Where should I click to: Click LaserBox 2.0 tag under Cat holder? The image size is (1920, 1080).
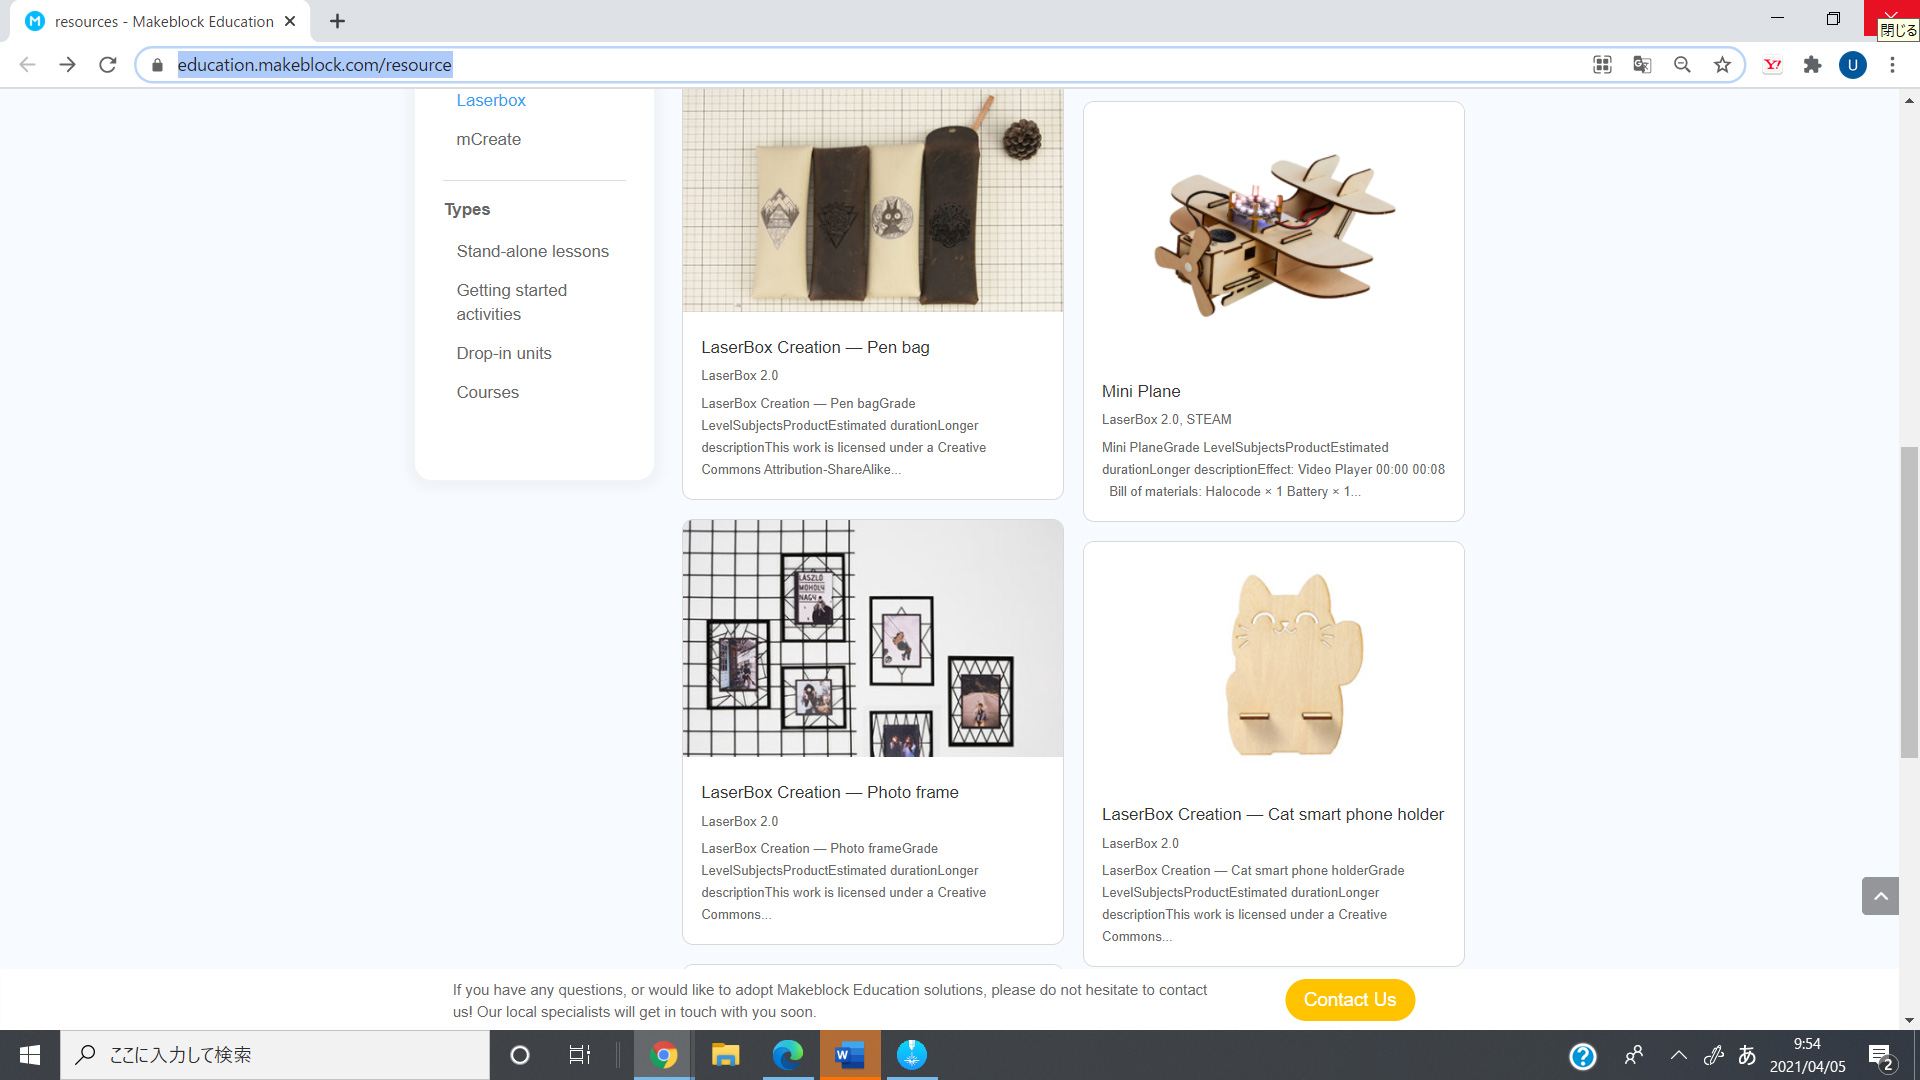tap(1141, 843)
